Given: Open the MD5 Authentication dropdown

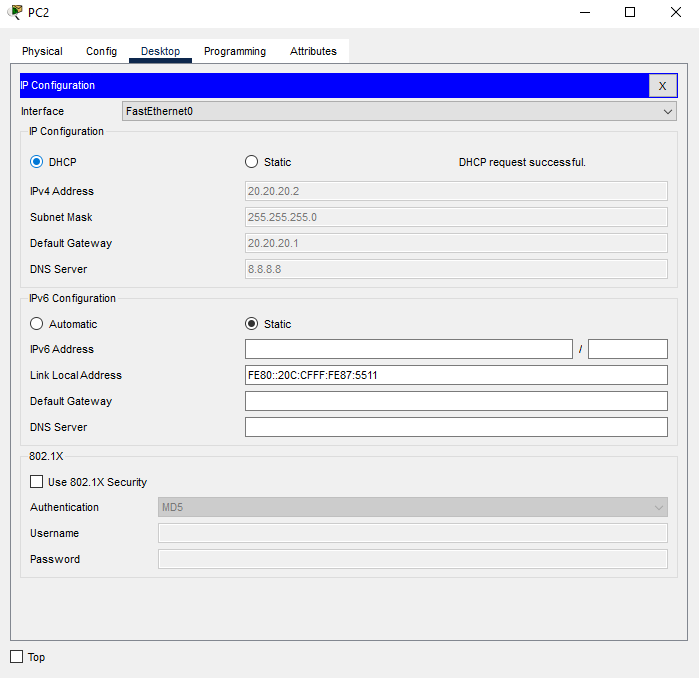Looking at the screenshot, I should [x=412, y=507].
